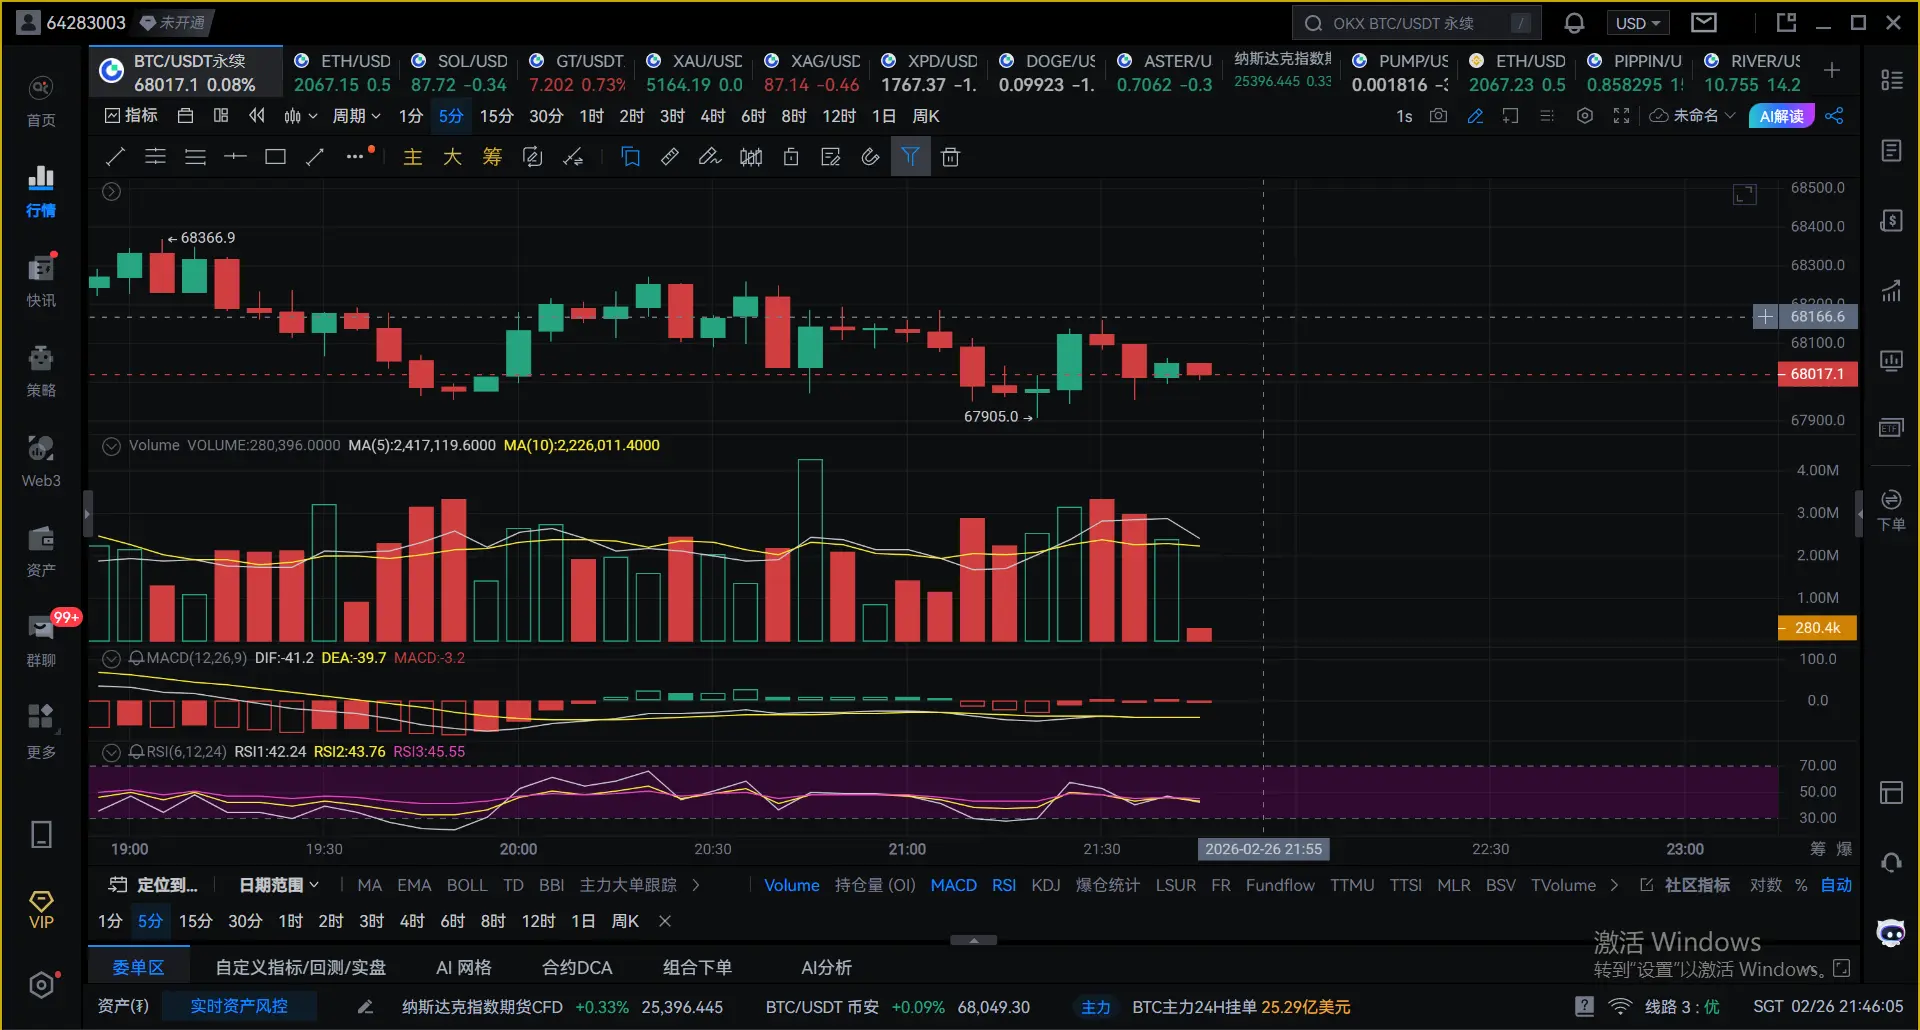Screen dimensions: 1920x1030
Task: Open the 快讯 news feed icon
Action: point(41,281)
